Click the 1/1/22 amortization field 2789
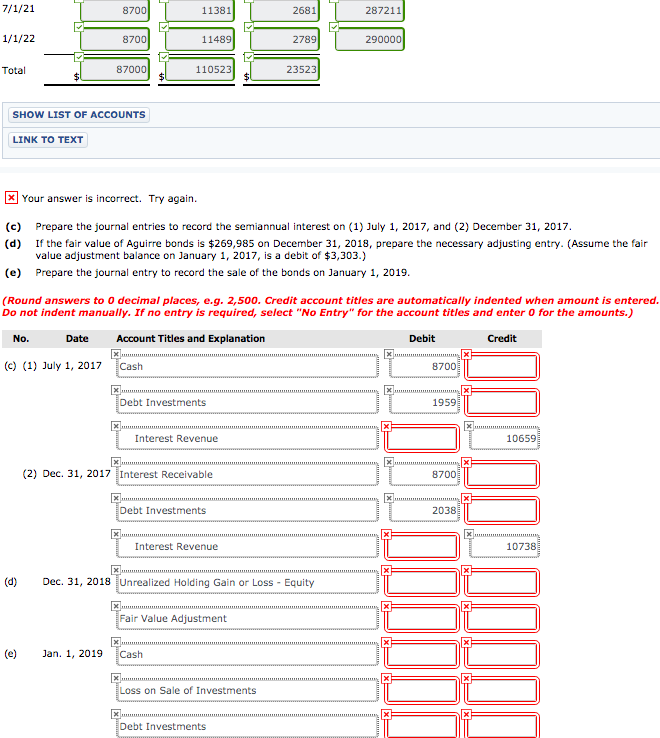The width and height of the screenshot is (660, 738). 285,39
